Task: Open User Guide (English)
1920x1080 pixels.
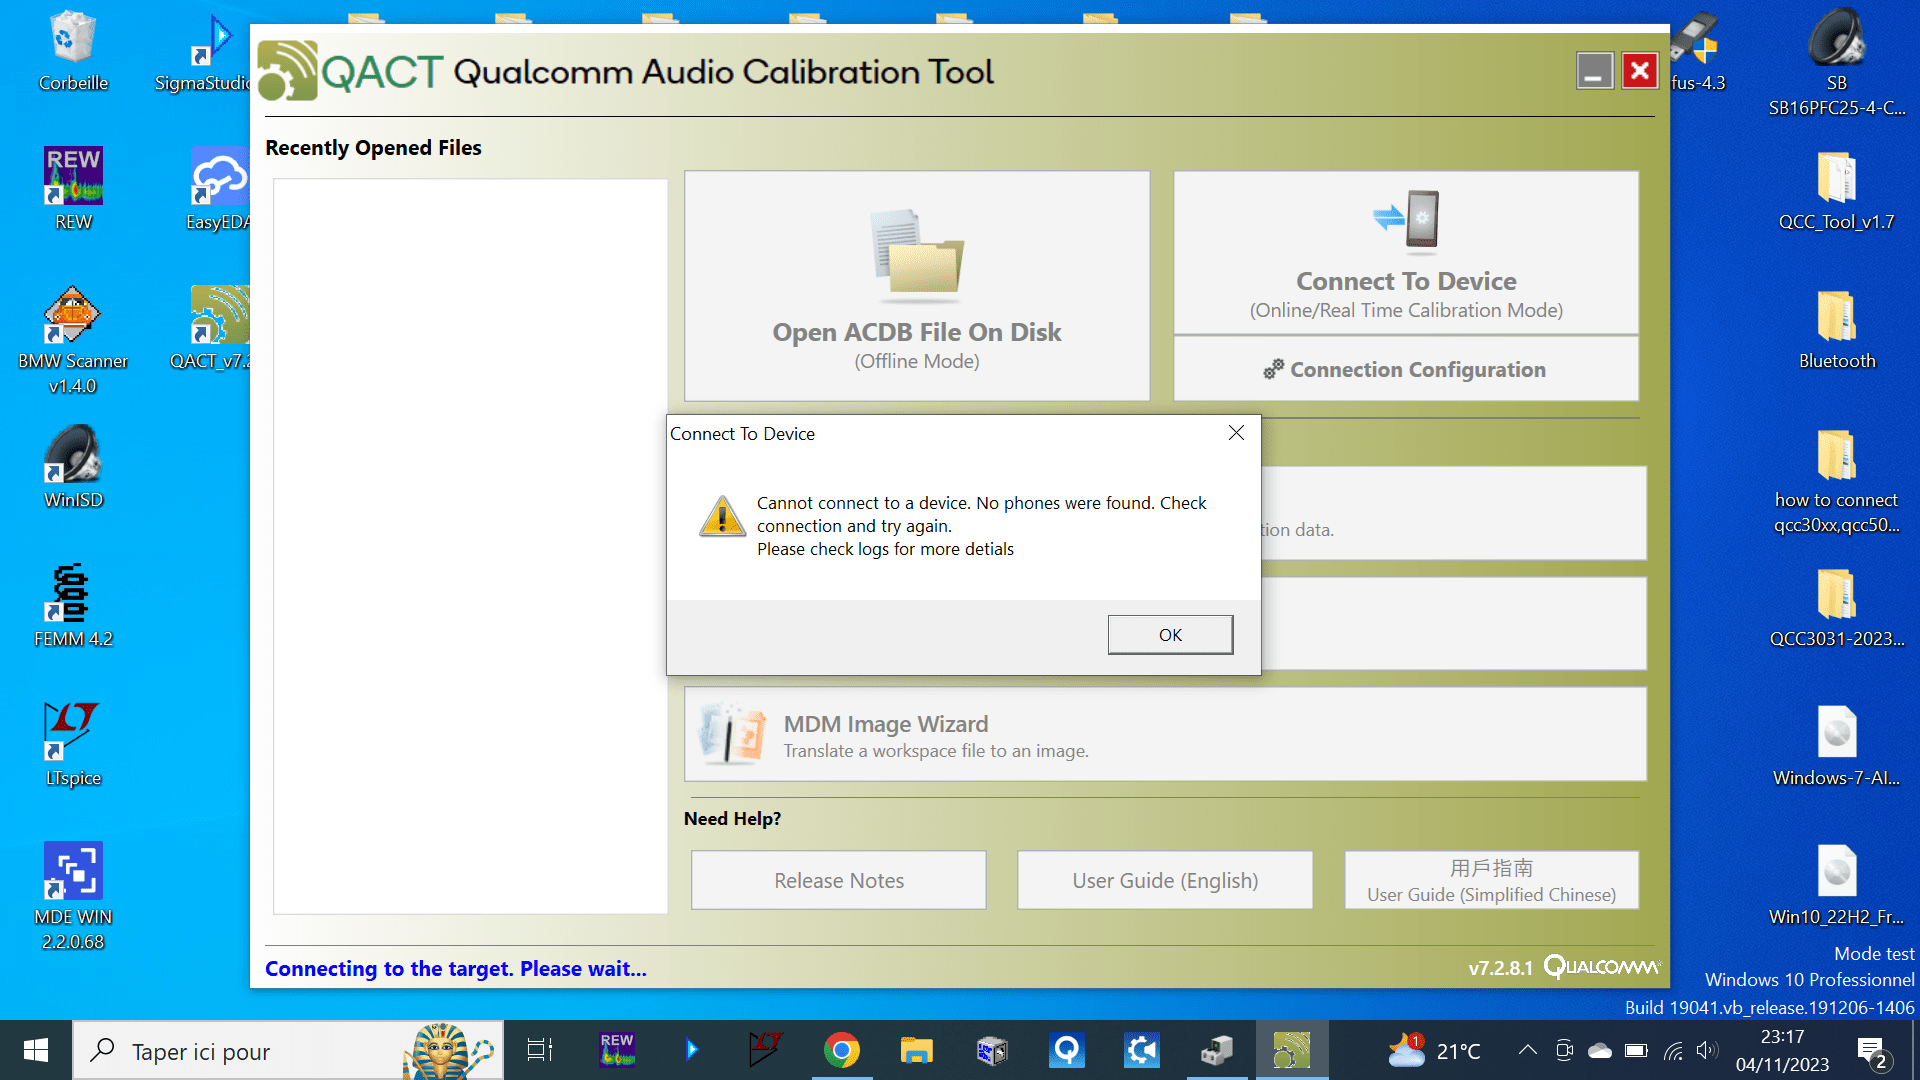Action: point(1165,880)
